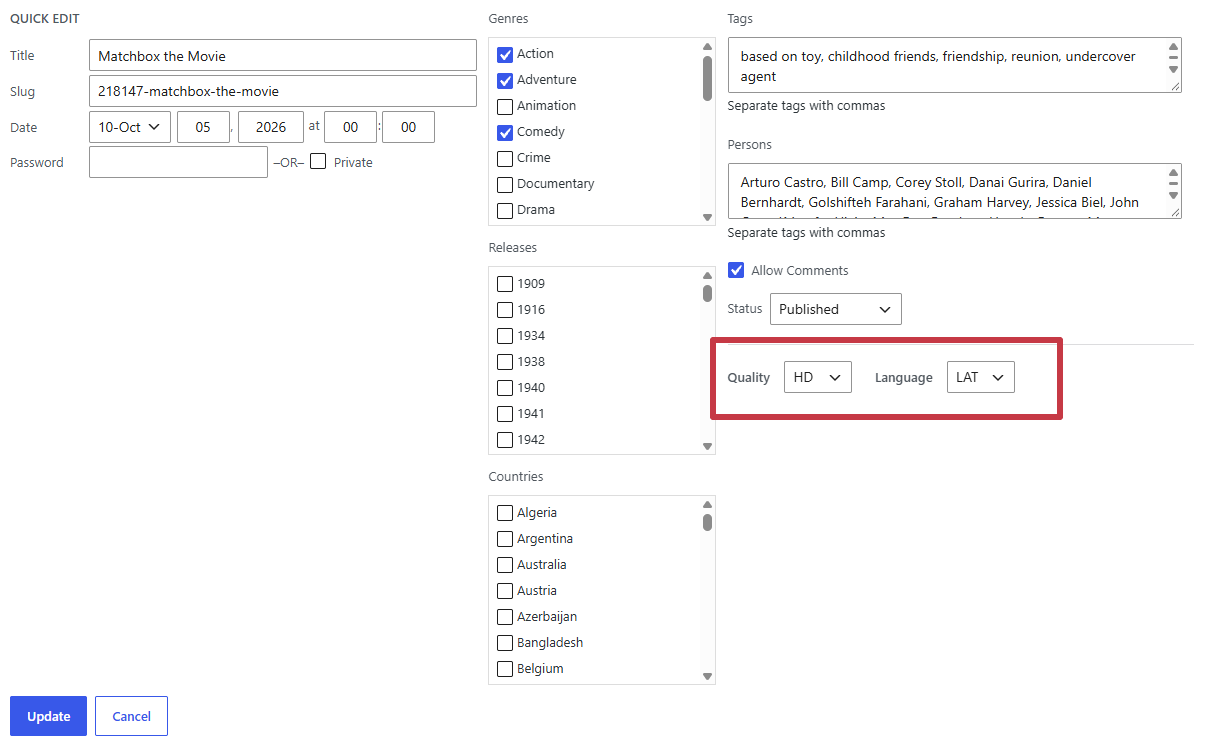Click the Releases list scroll-down arrow
Viewport: 1215px width, 748px height.
coord(707,446)
